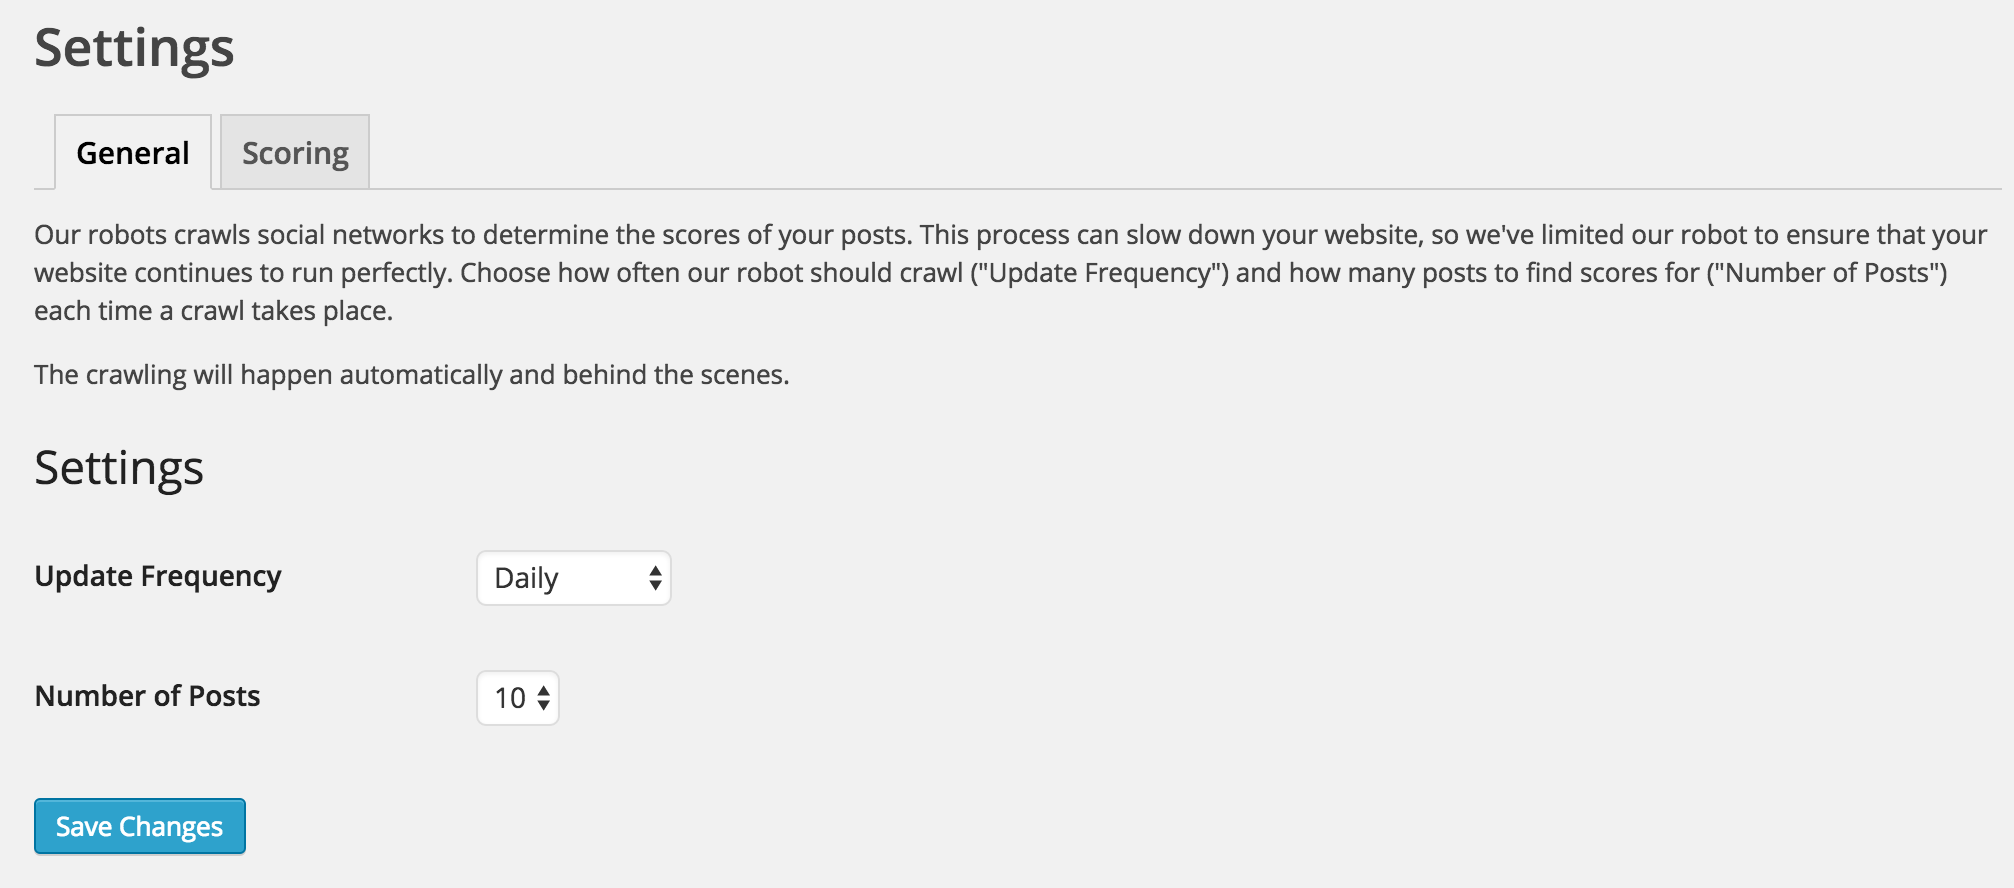This screenshot has width=2014, height=888.
Task: Click the upward arrow of the Daily selector
Action: (655, 571)
